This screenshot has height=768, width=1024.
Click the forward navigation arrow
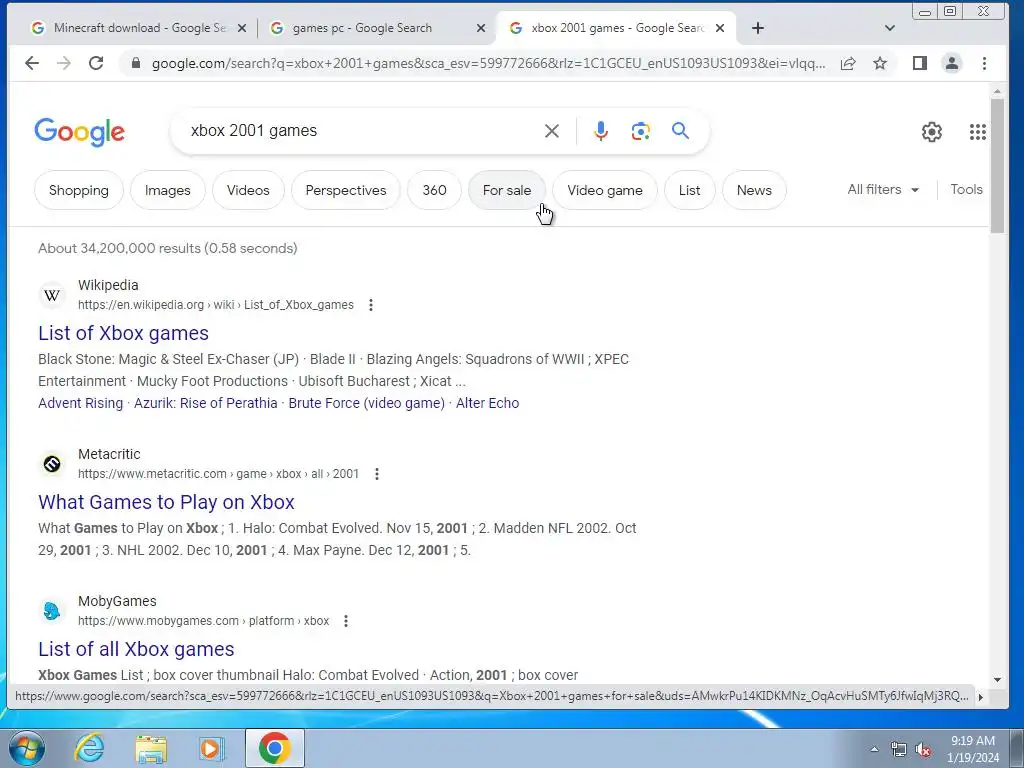(x=63, y=63)
